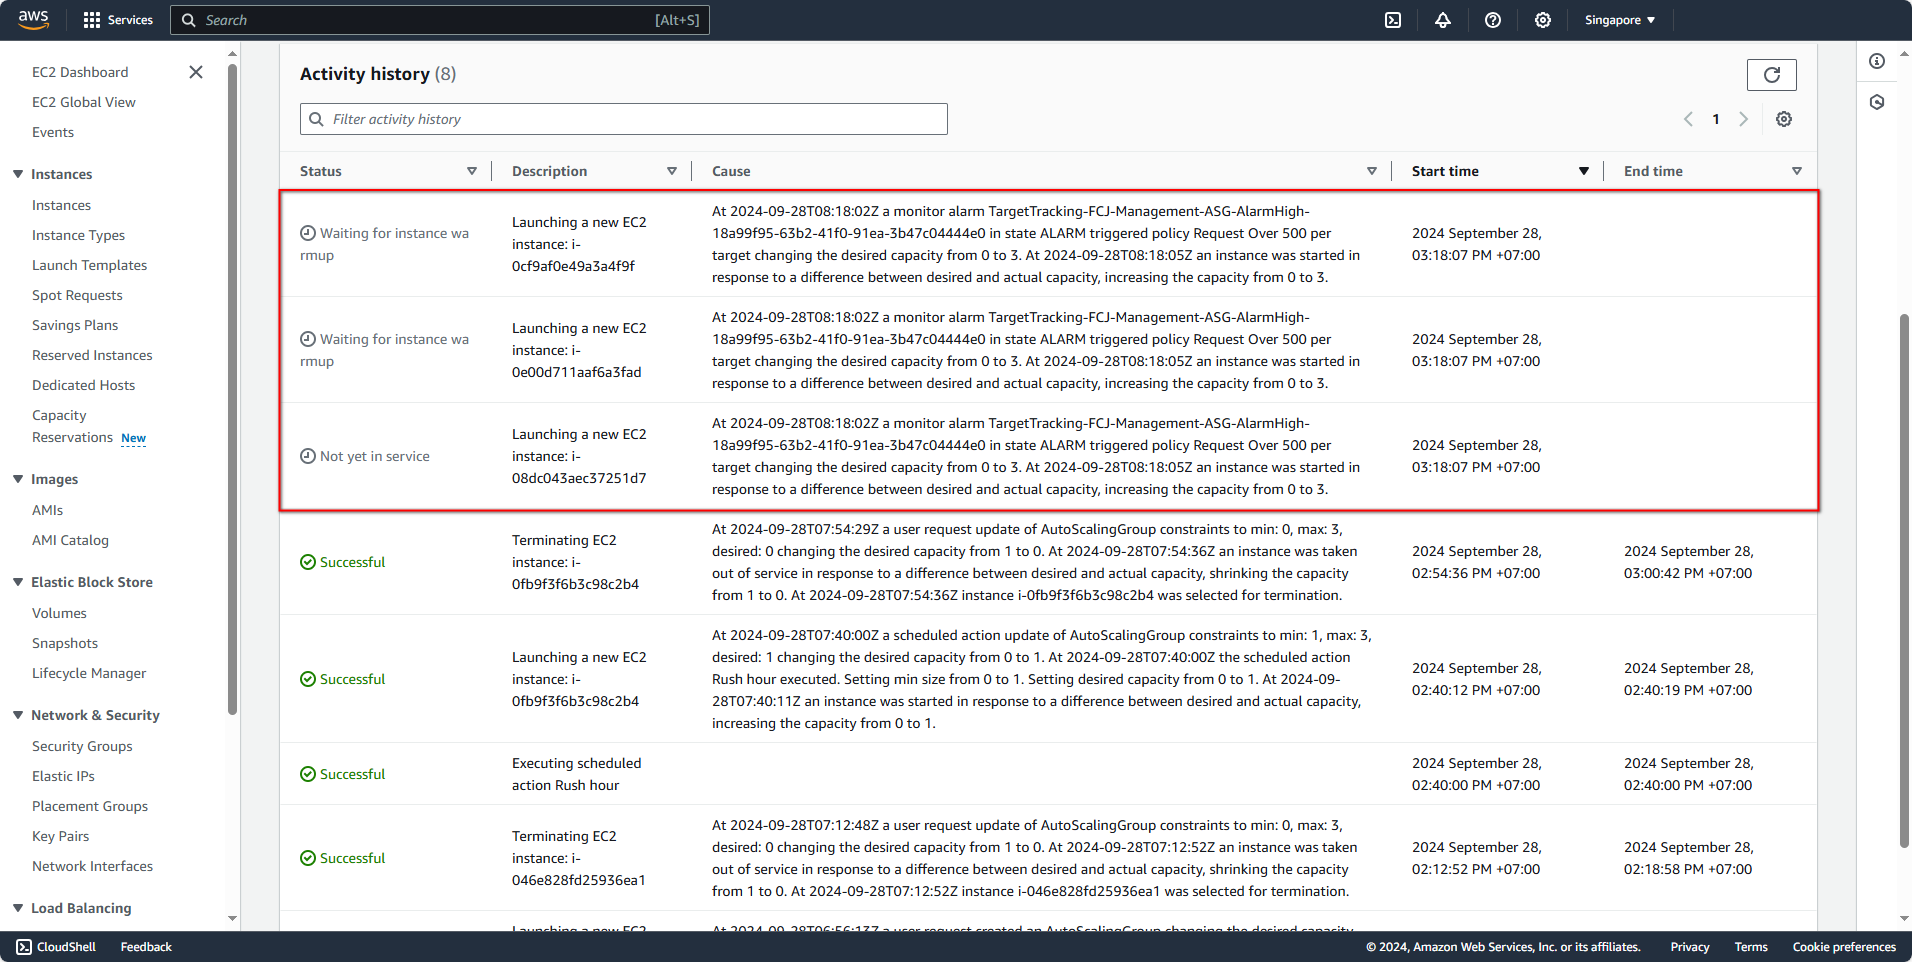Viewport: 1912px width, 962px height.
Task: Open the Status column filter dropdown
Action: (471, 171)
